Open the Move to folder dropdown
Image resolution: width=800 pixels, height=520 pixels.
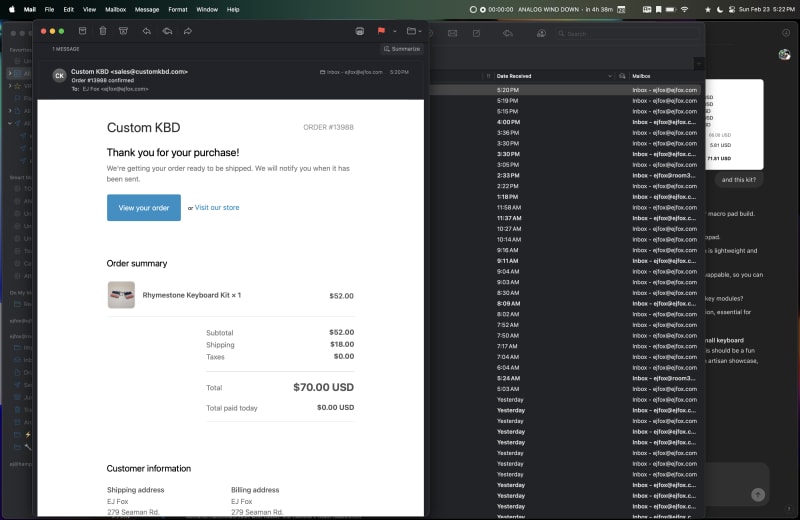click(x=414, y=31)
